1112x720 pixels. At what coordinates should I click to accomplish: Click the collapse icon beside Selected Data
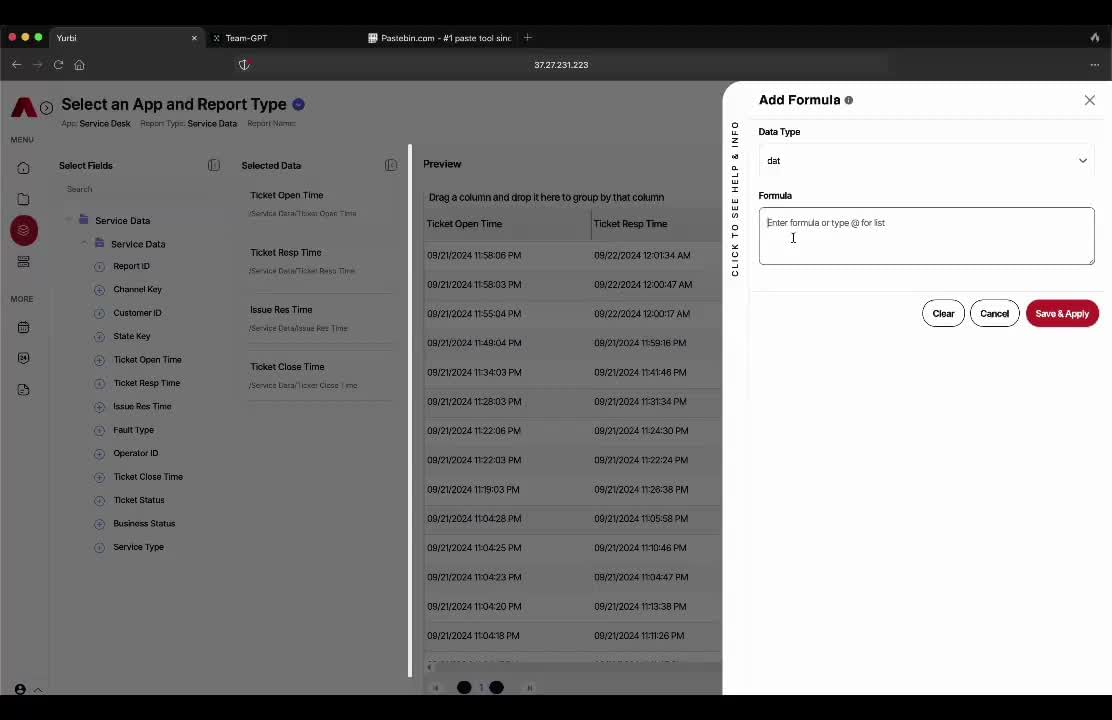click(x=391, y=165)
